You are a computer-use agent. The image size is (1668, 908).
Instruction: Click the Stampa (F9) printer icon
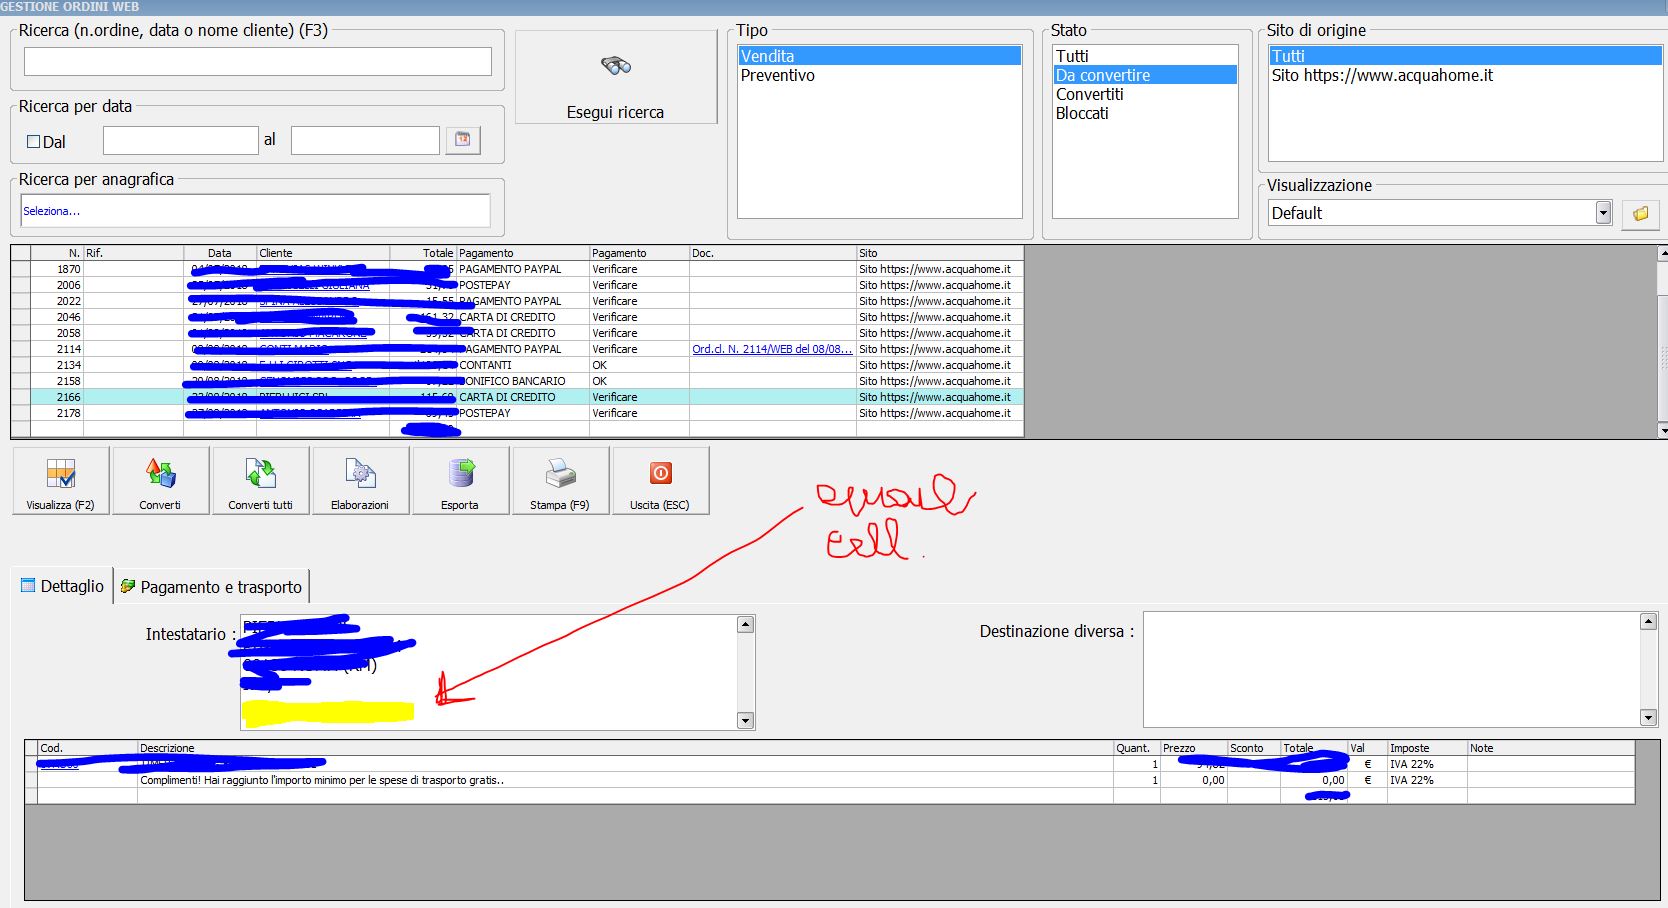(x=560, y=481)
